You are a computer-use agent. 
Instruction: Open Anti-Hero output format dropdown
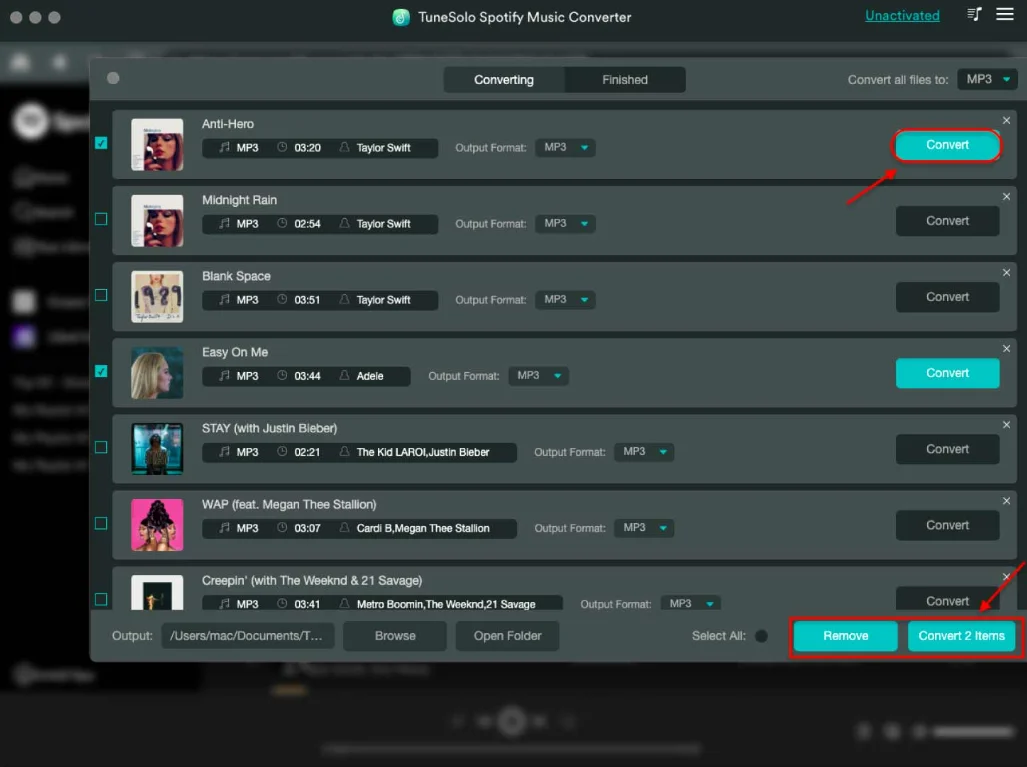pyautogui.click(x=565, y=147)
